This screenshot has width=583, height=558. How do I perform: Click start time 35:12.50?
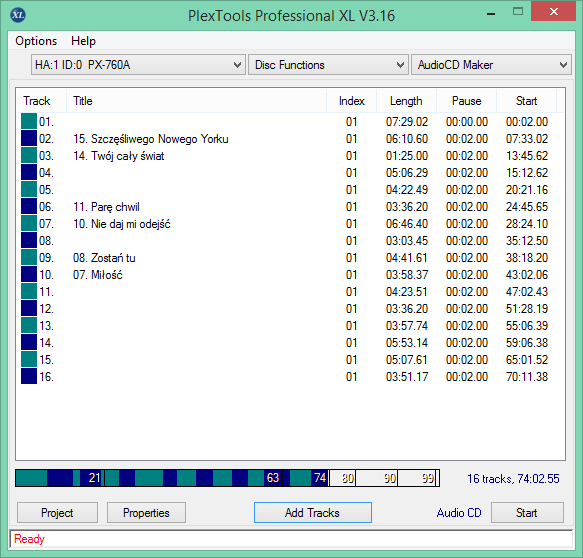[x=527, y=241]
